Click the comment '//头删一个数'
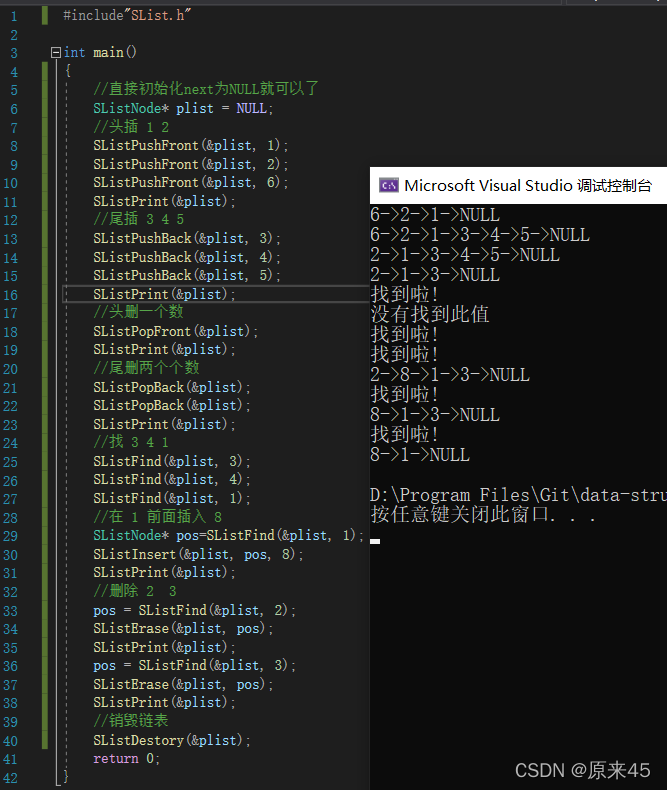Viewport: 667px width, 790px height. tap(138, 312)
